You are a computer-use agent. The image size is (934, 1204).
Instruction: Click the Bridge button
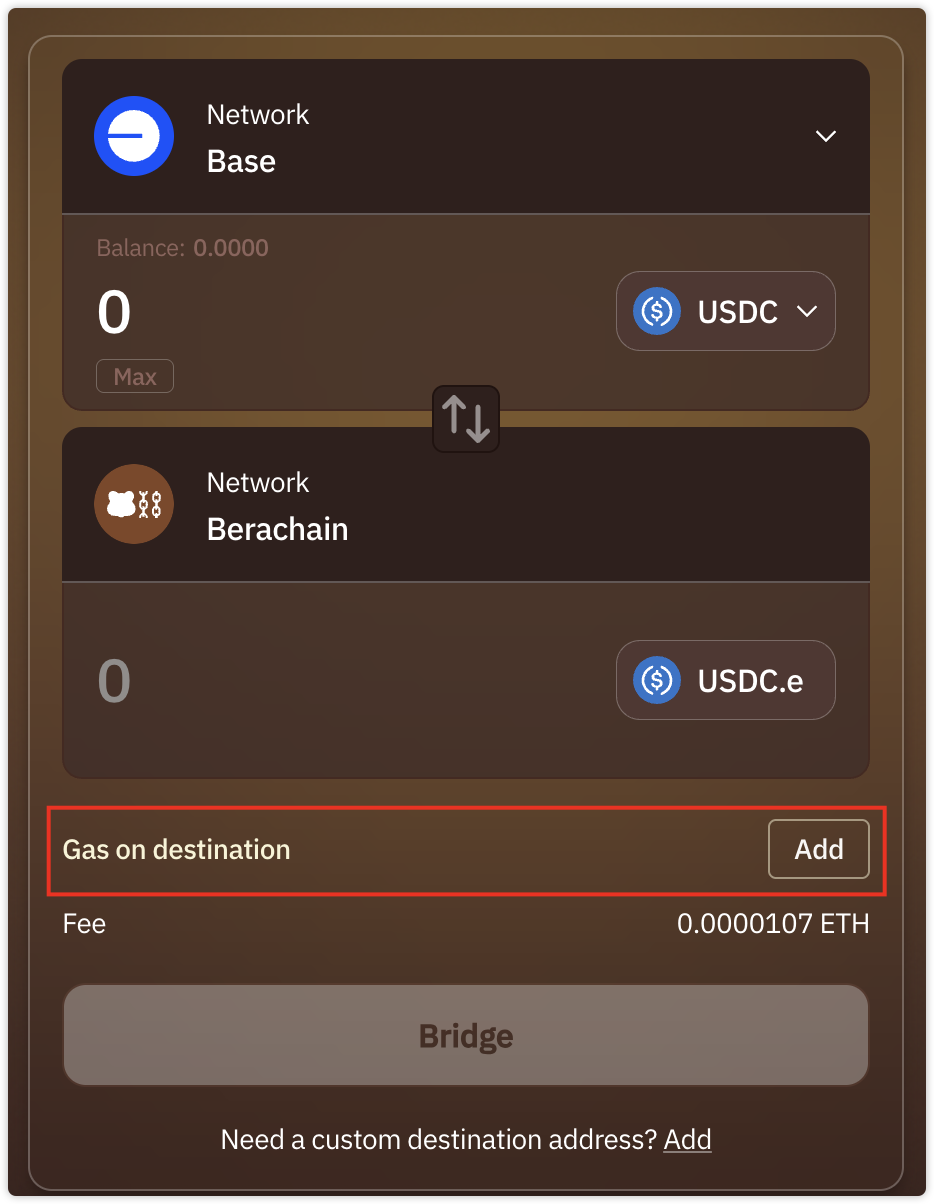pyautogui.click(x=466, y=1036)
